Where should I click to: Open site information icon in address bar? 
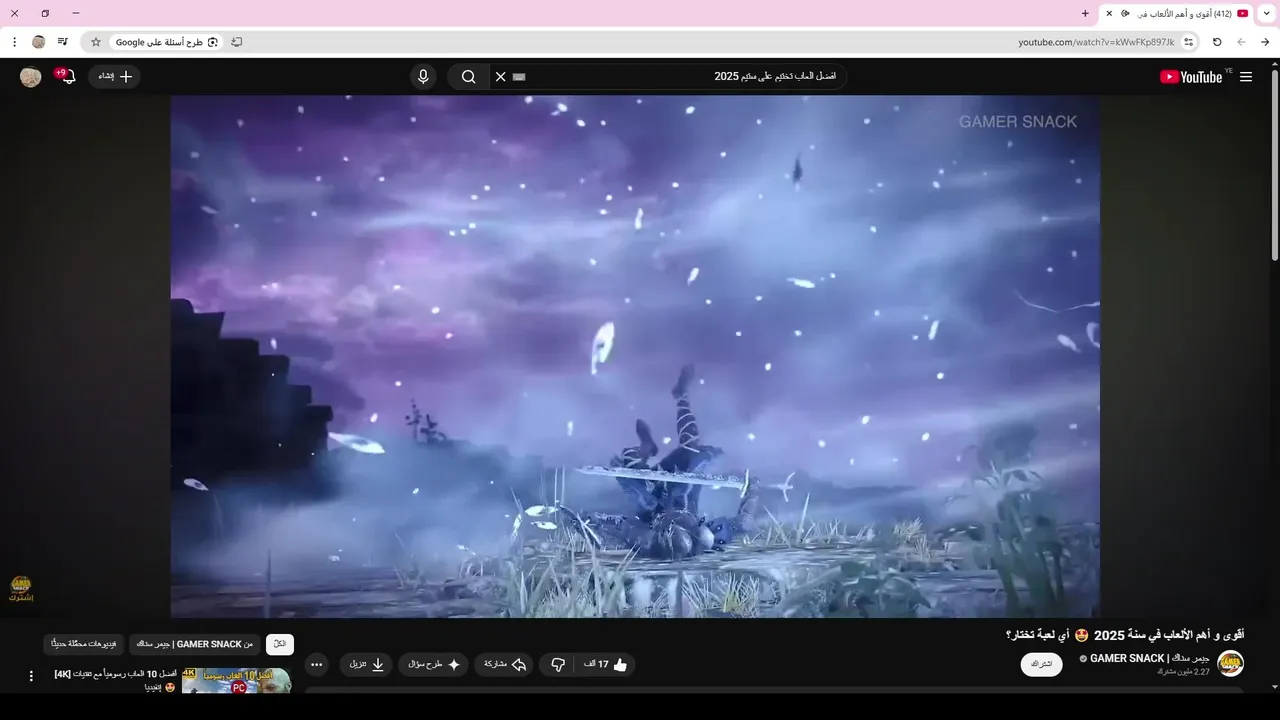click(x=1188, y=42)
